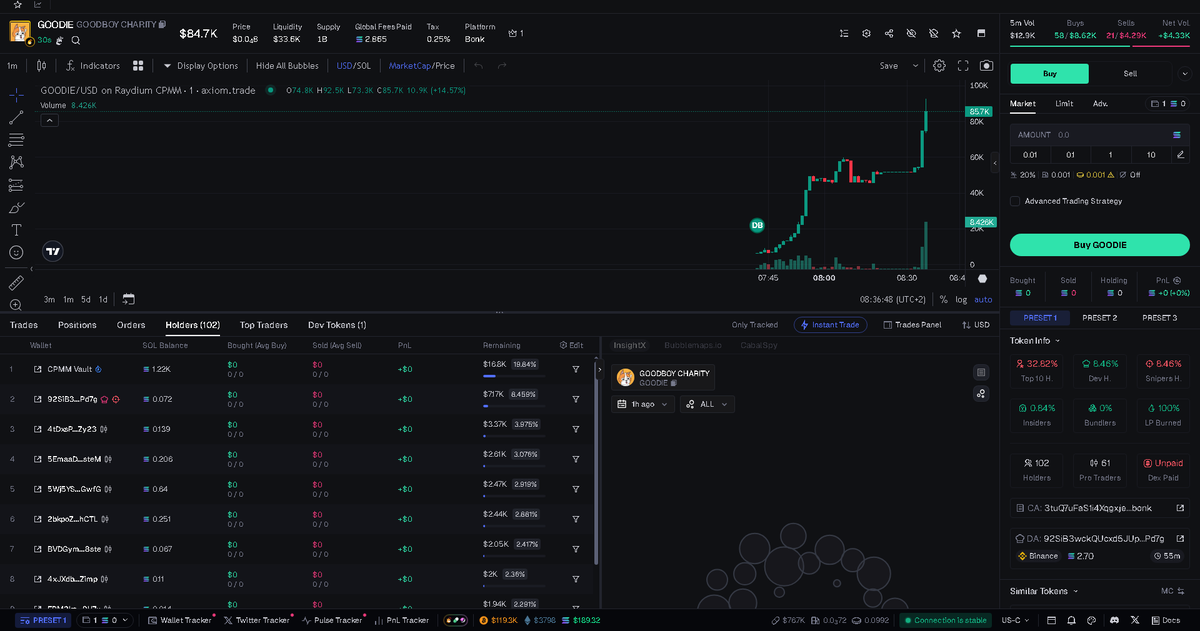Select the Limit order tab
The height and width of the screenshot is (631, 1200).
tap(1064, 103)
